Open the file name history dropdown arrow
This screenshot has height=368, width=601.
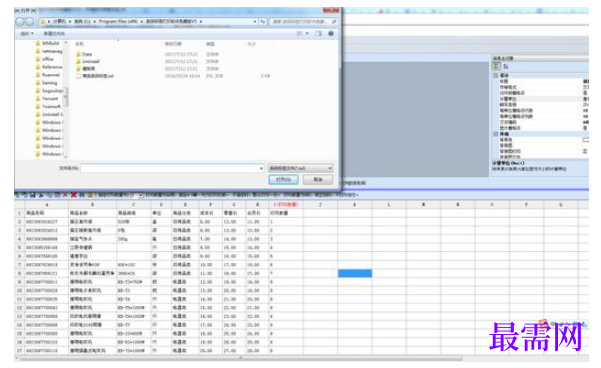[261, 168]
